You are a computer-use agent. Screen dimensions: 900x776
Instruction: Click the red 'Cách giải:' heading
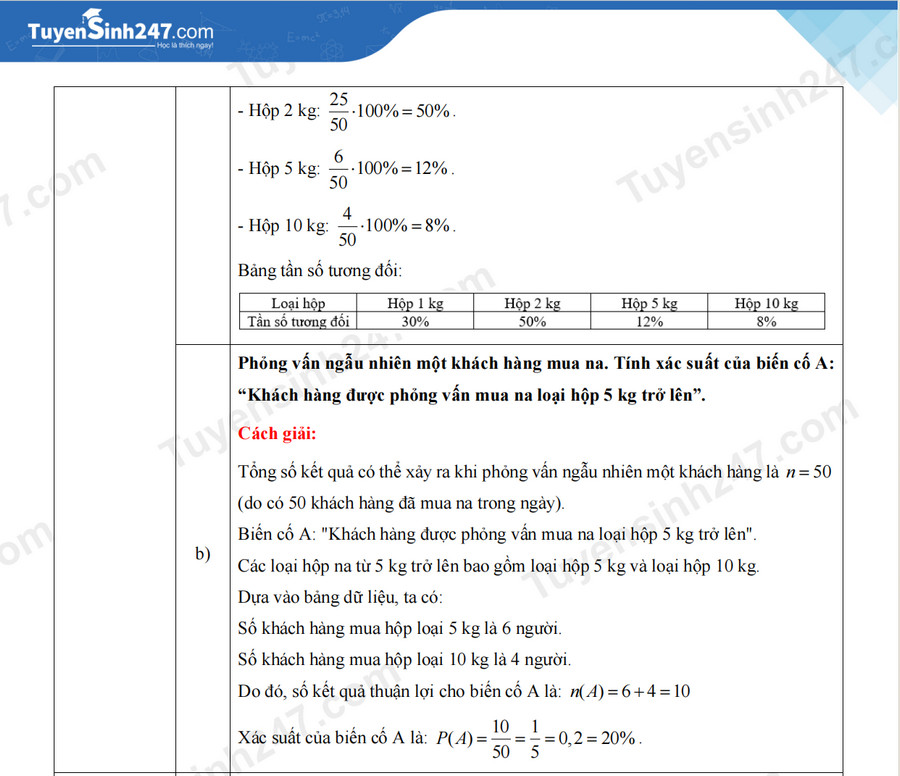tap(277, 433)
